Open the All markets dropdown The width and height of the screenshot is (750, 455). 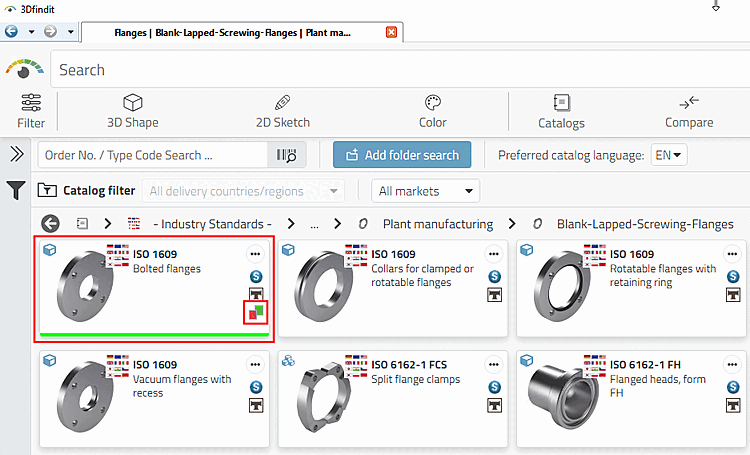tap(425, 190)
